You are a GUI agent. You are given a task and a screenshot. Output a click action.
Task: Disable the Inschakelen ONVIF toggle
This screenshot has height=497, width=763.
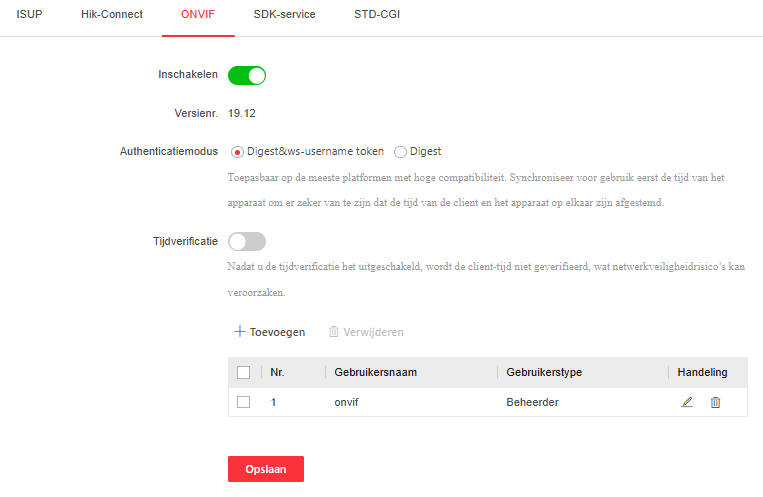click(247, 75)
